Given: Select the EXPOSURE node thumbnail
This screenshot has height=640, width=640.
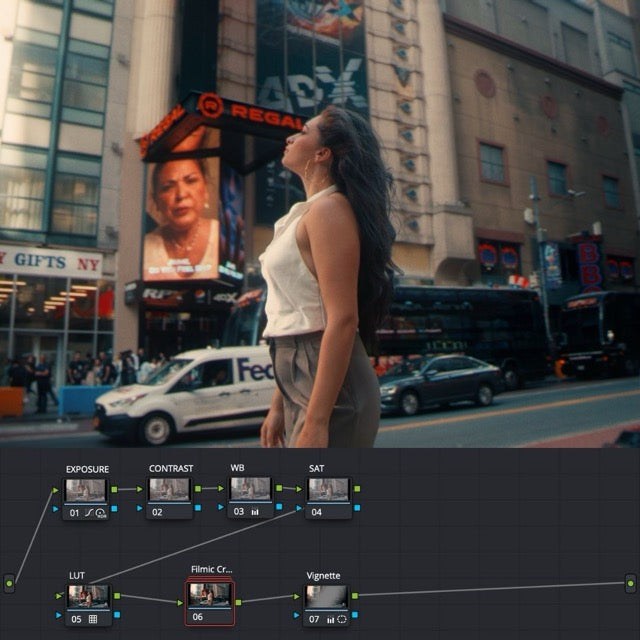Looking at the screenshot, I should tap(86, 490).
